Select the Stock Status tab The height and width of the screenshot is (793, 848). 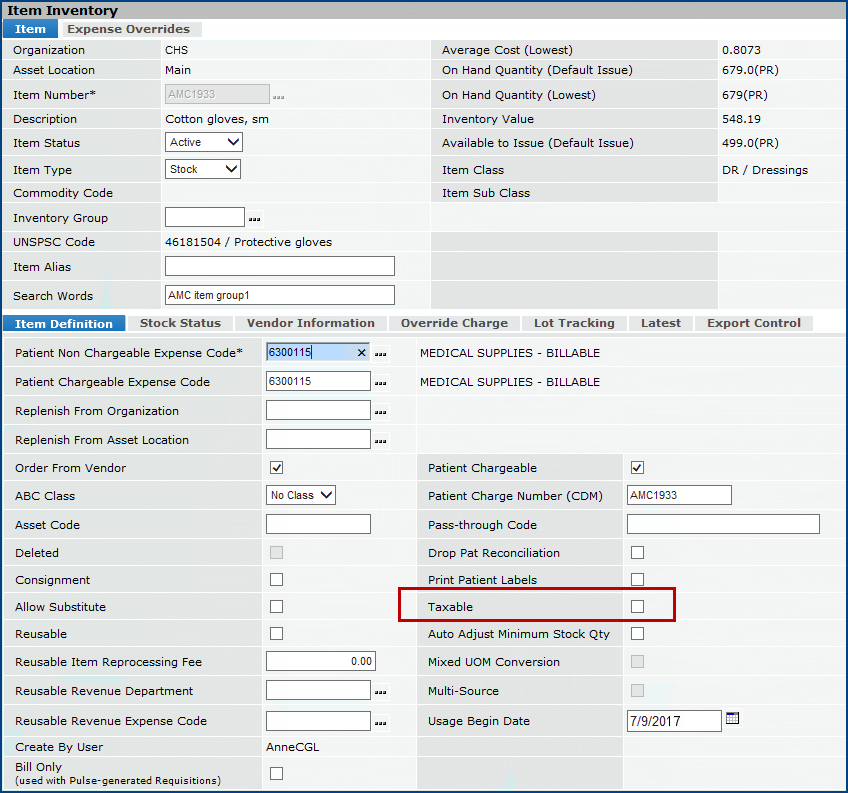point(180,323)
